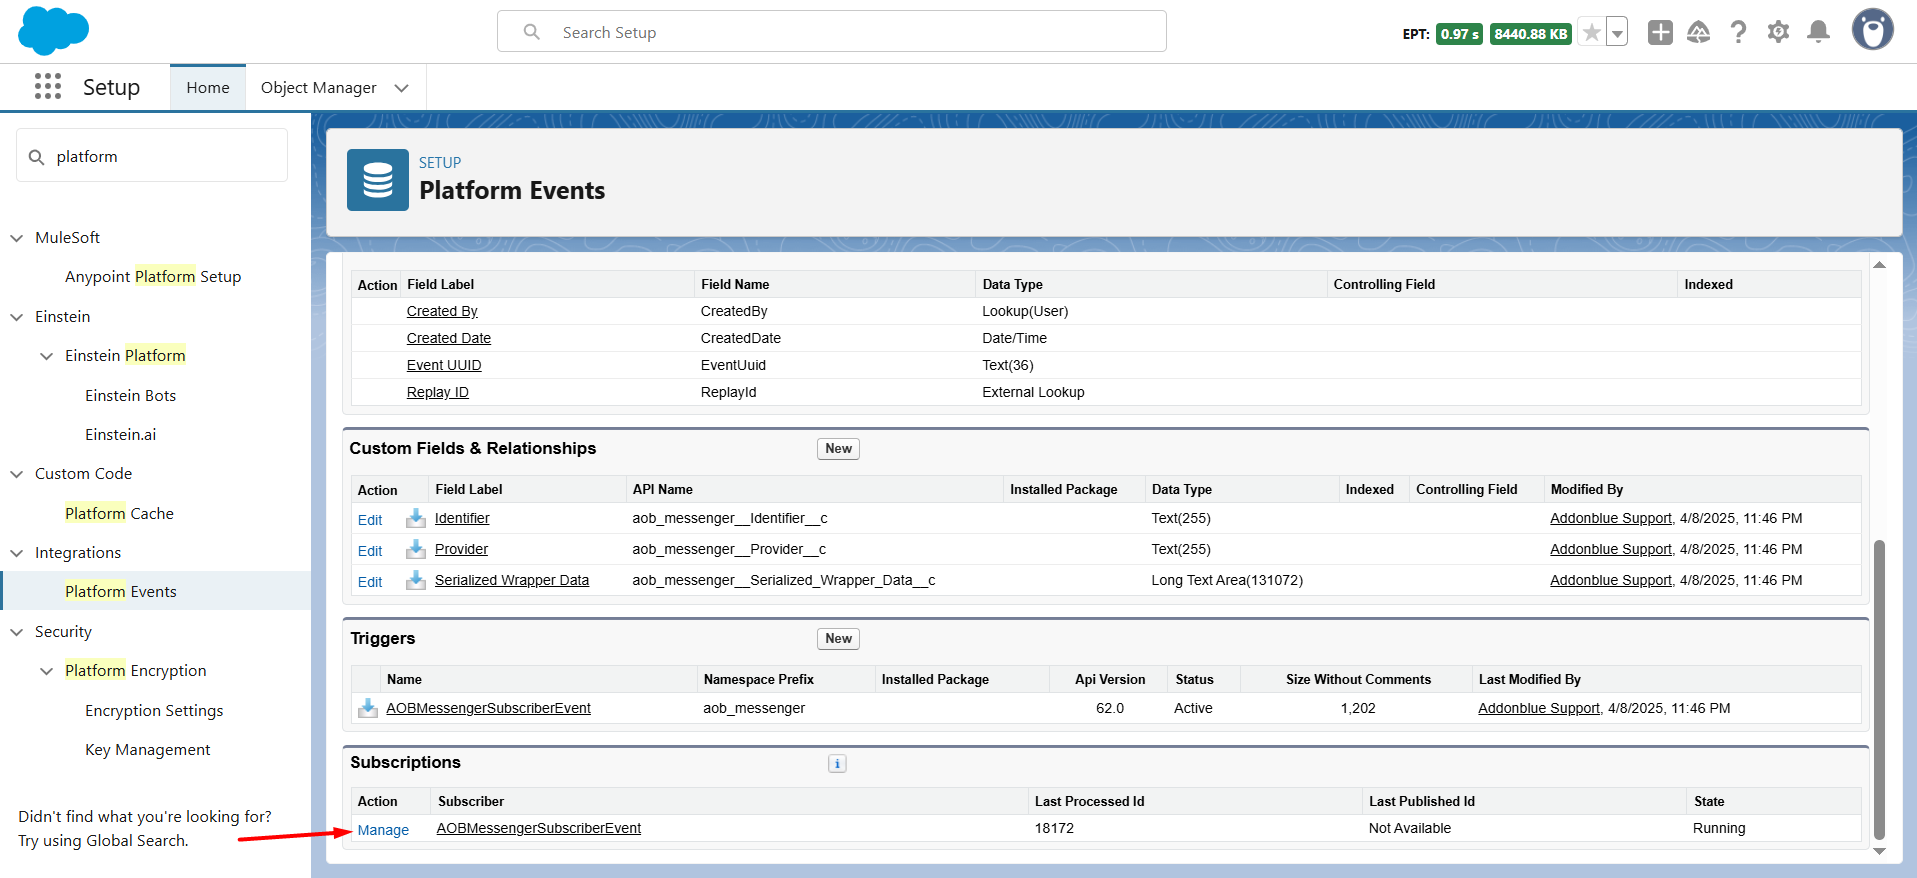This screenshot has width=1917, height=878.
Task: Collapse the Platform Encryption subtree
Action: pyautogui.click(x=47, y=671)
